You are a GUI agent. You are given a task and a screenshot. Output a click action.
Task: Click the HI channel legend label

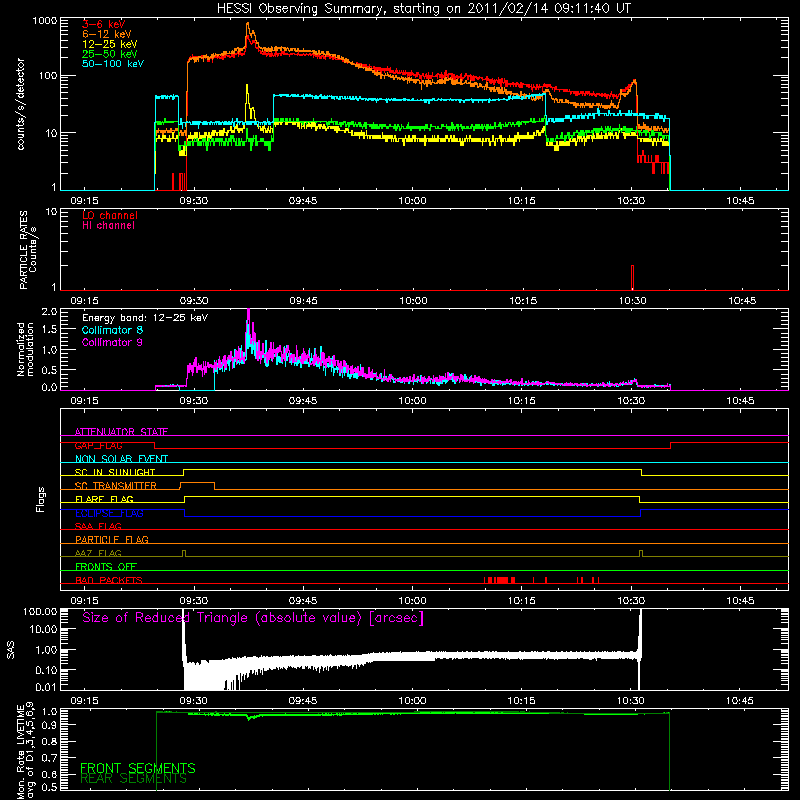coord(108,226)
